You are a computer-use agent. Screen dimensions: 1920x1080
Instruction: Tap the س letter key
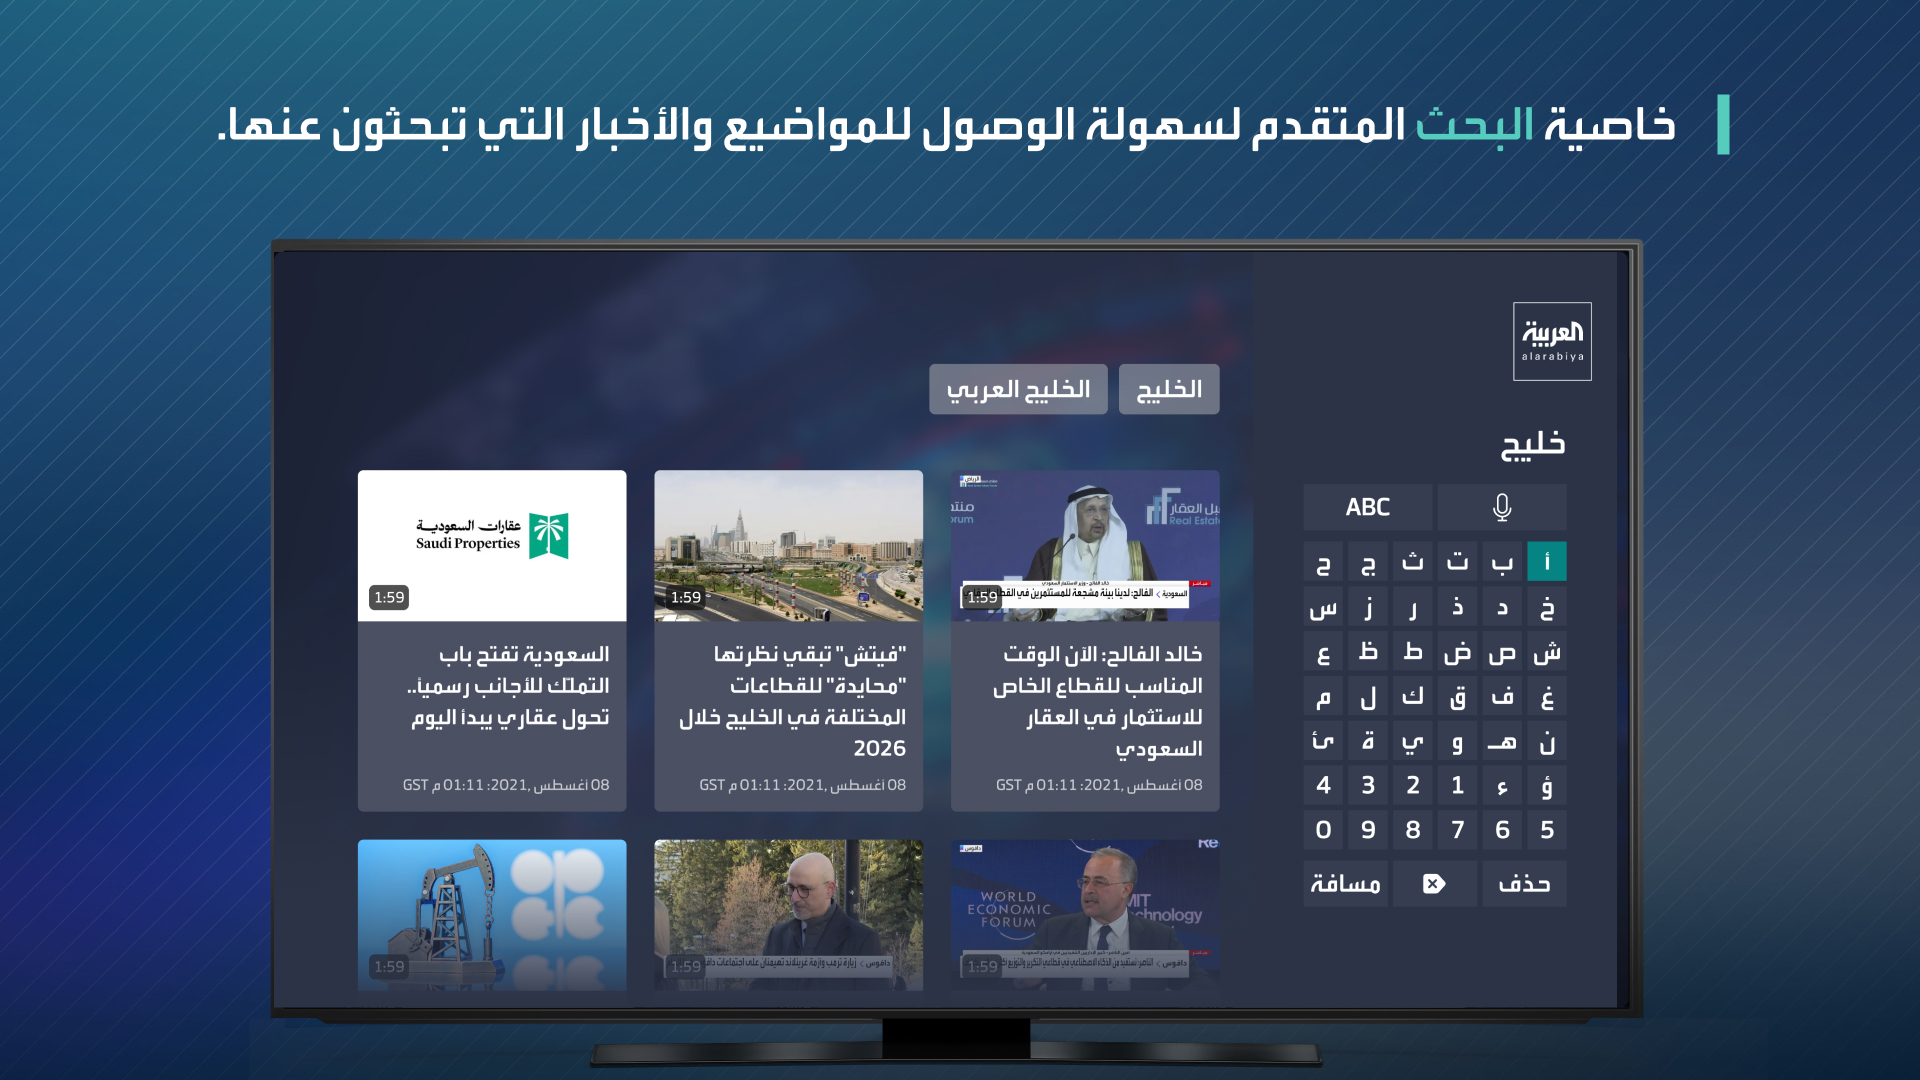(1323, 607)
